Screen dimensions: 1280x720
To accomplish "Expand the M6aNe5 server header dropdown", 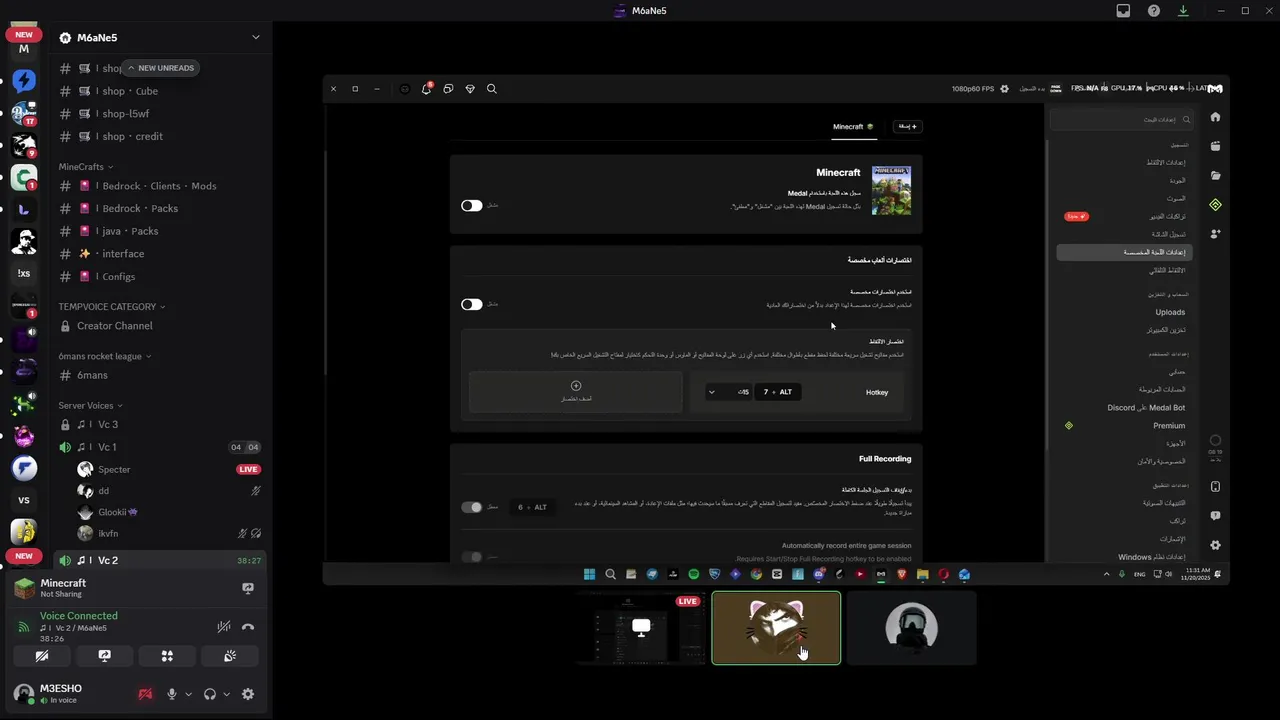I will (255, 37).
